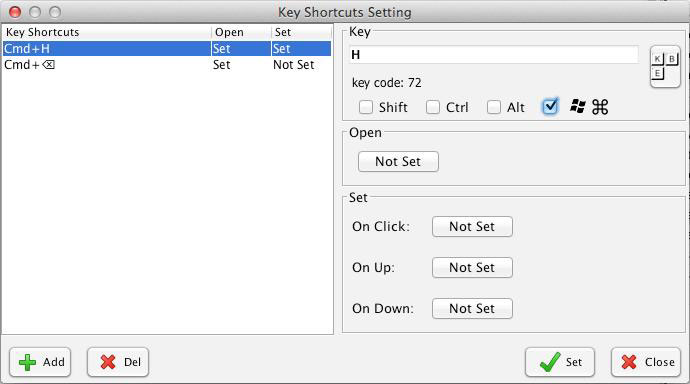Click the Windows logo icon
Viewport: 690px width, 384px height.
577,106
